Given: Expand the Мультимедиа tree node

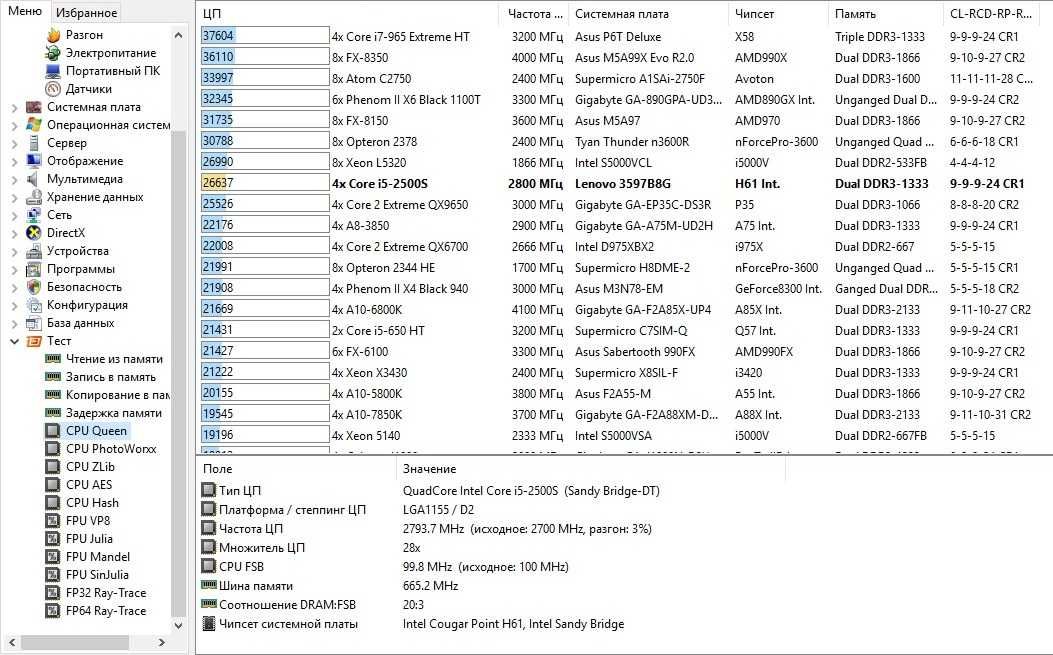Looking at the screenshot, I should 15,179.
